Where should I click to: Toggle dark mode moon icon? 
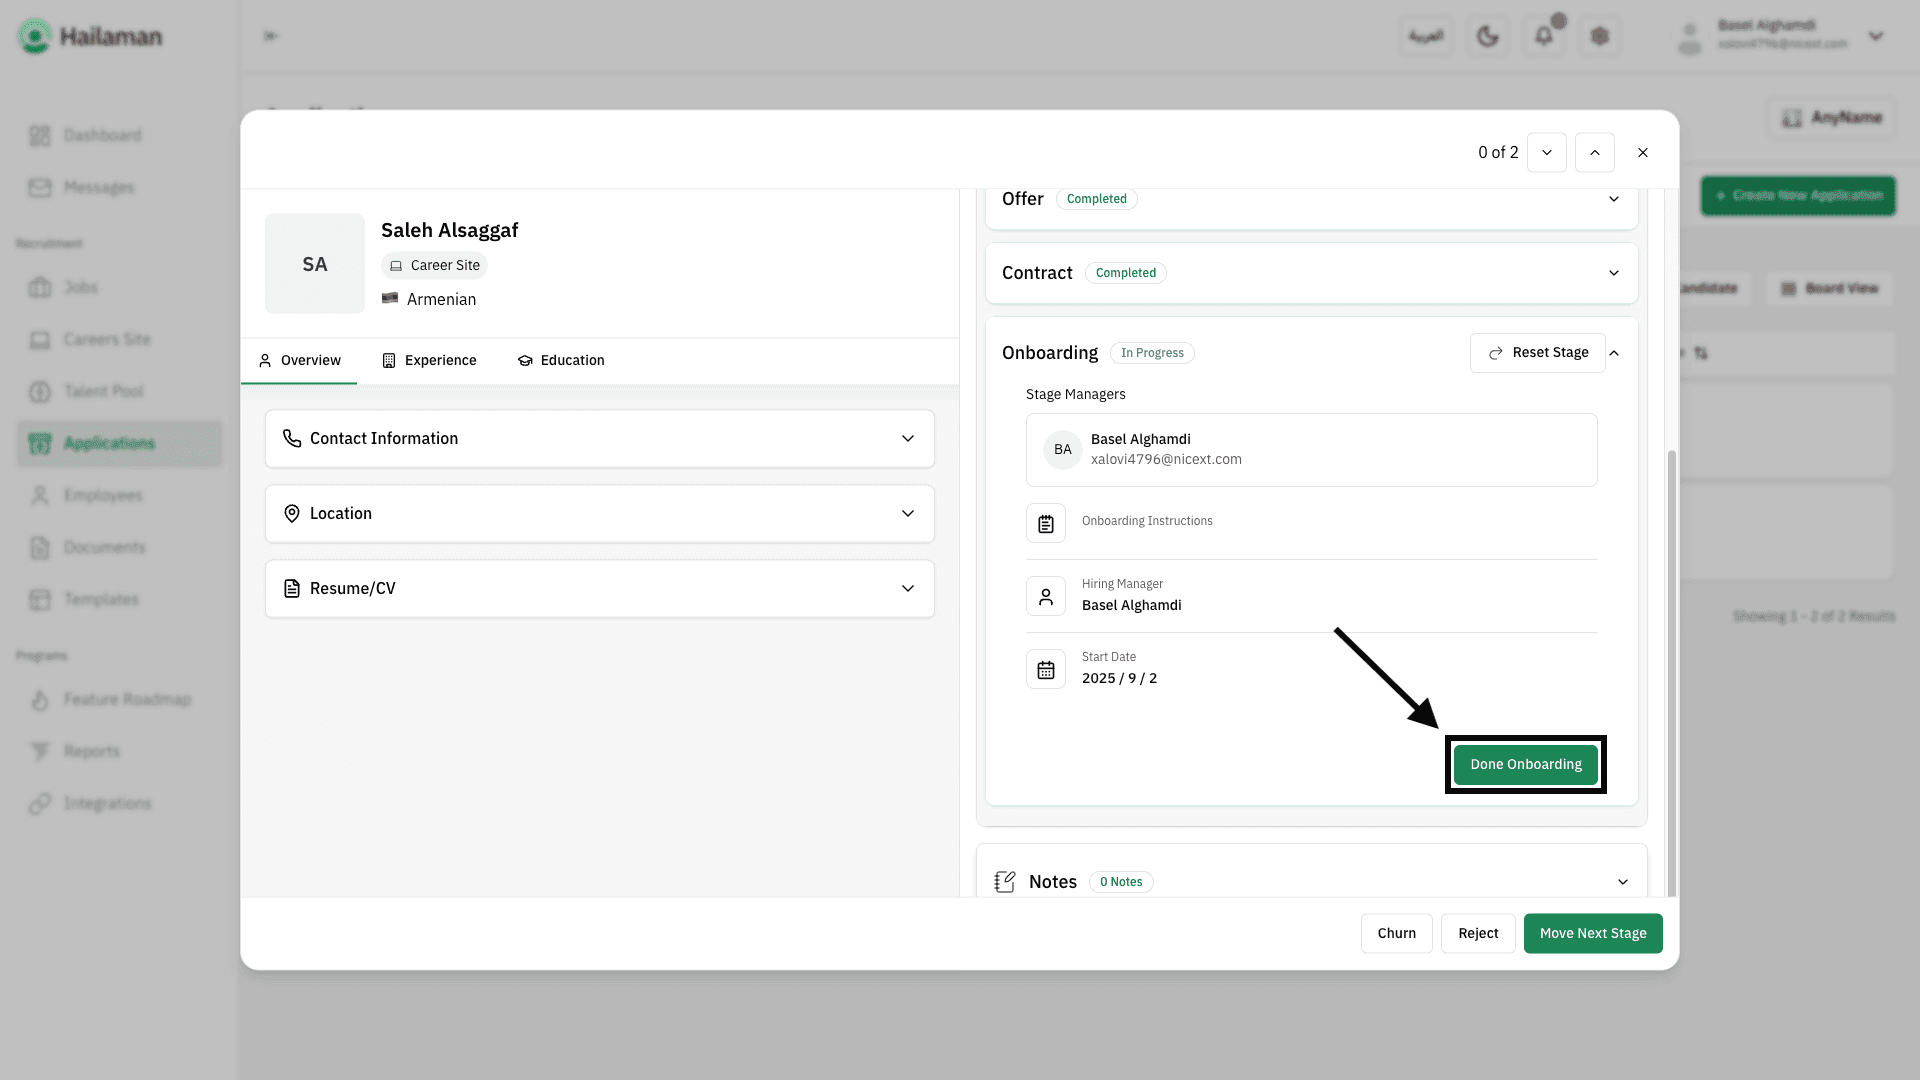(x=1488, y=37)
